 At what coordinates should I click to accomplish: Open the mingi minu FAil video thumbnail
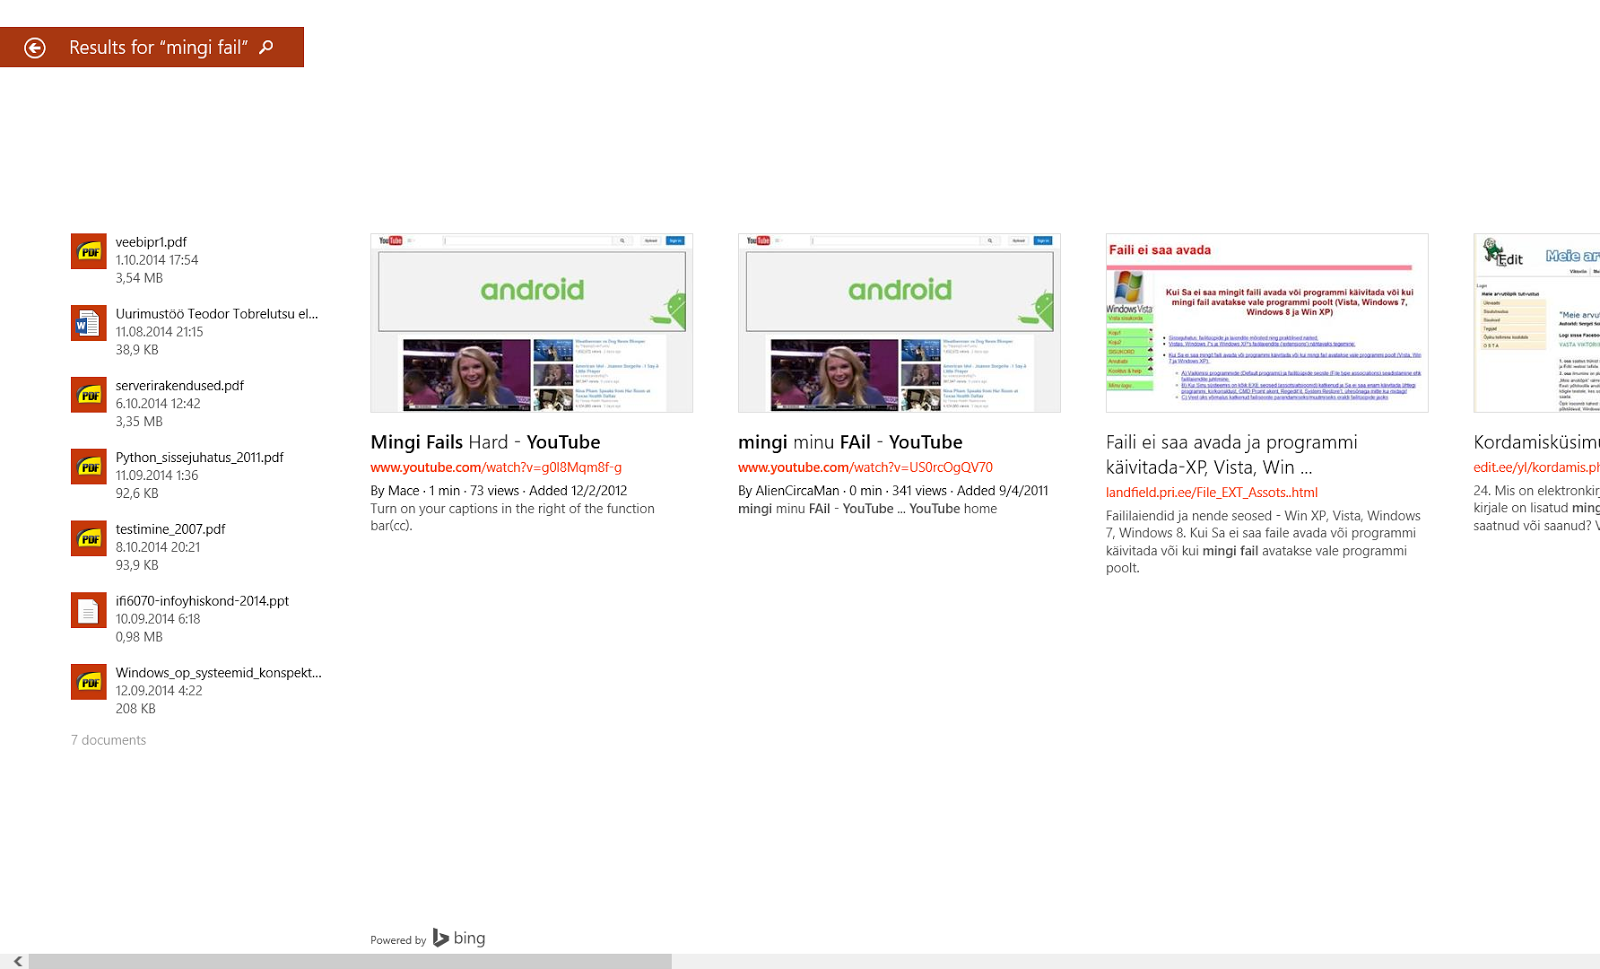pyautogui.click(x=899, y=323)
